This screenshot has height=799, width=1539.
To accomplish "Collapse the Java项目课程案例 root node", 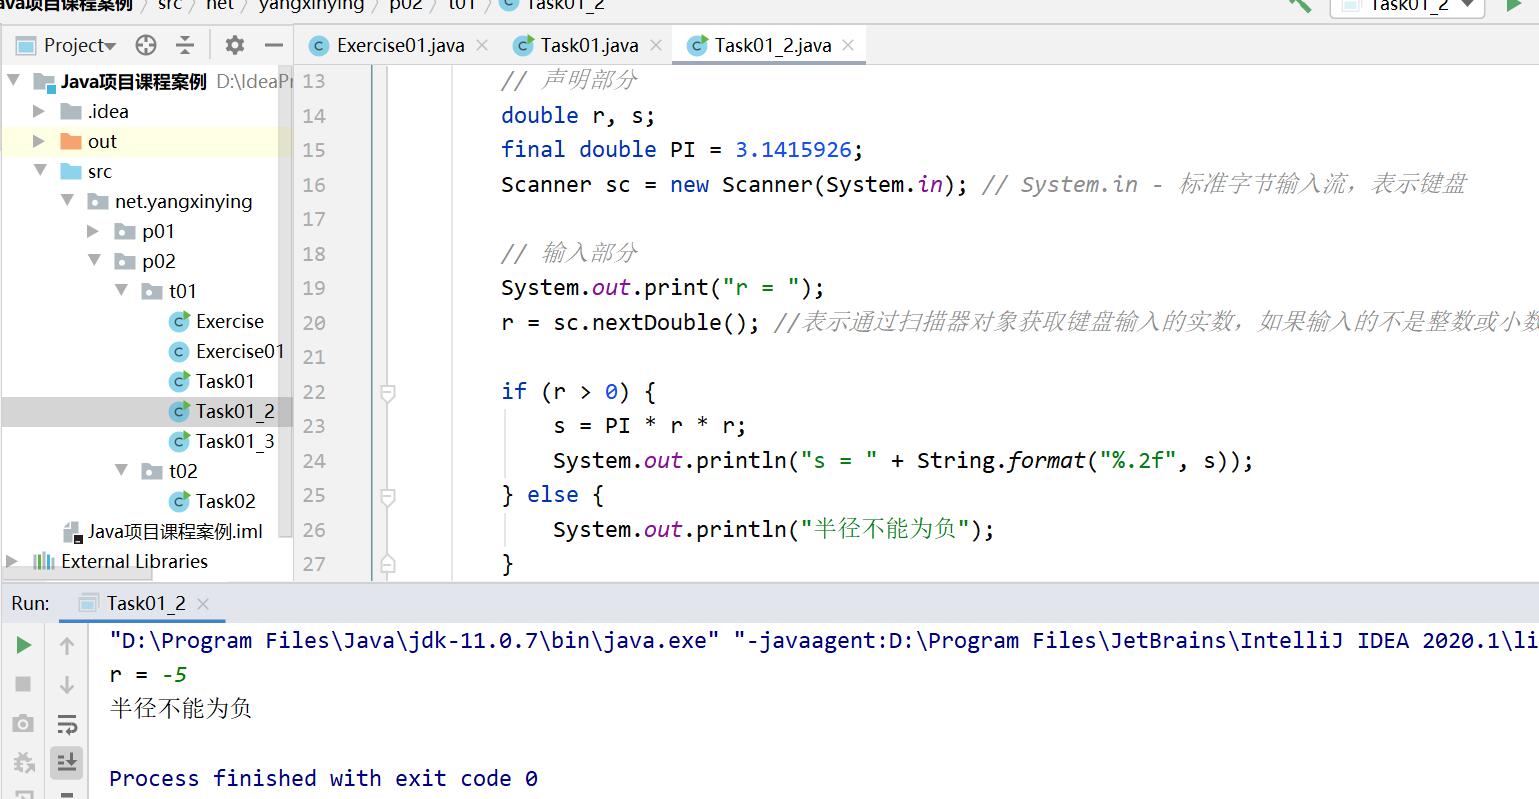I will coord(14,81).
